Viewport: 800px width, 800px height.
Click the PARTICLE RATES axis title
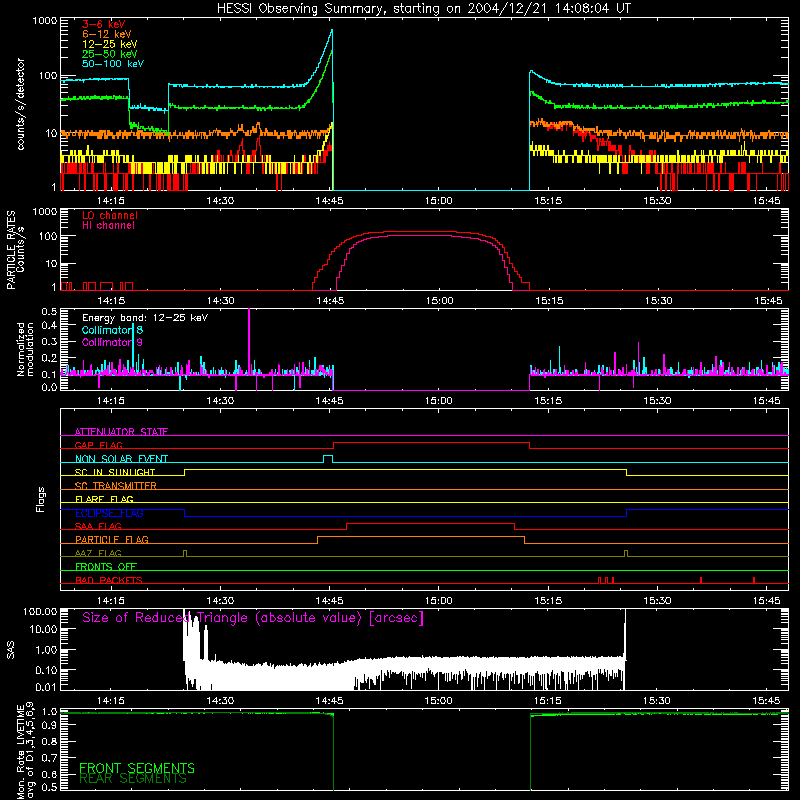(11, 250)
